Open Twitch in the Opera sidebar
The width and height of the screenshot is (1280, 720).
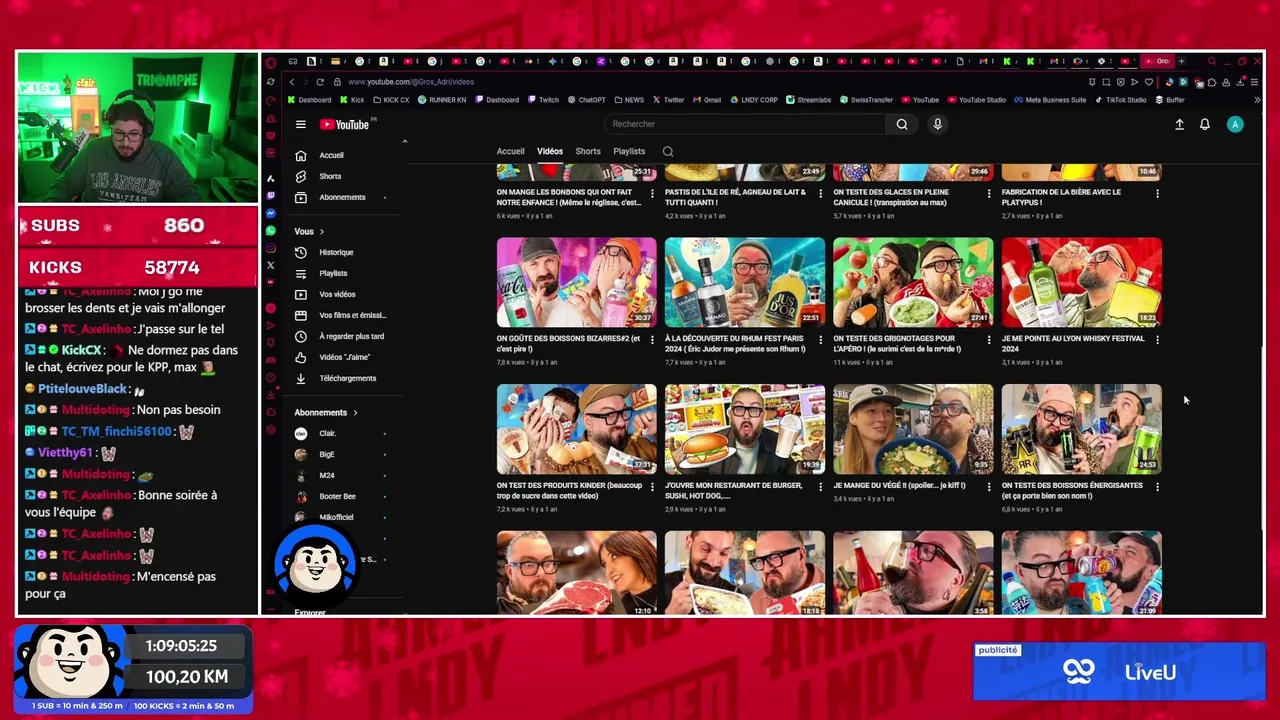click(271, 195)
